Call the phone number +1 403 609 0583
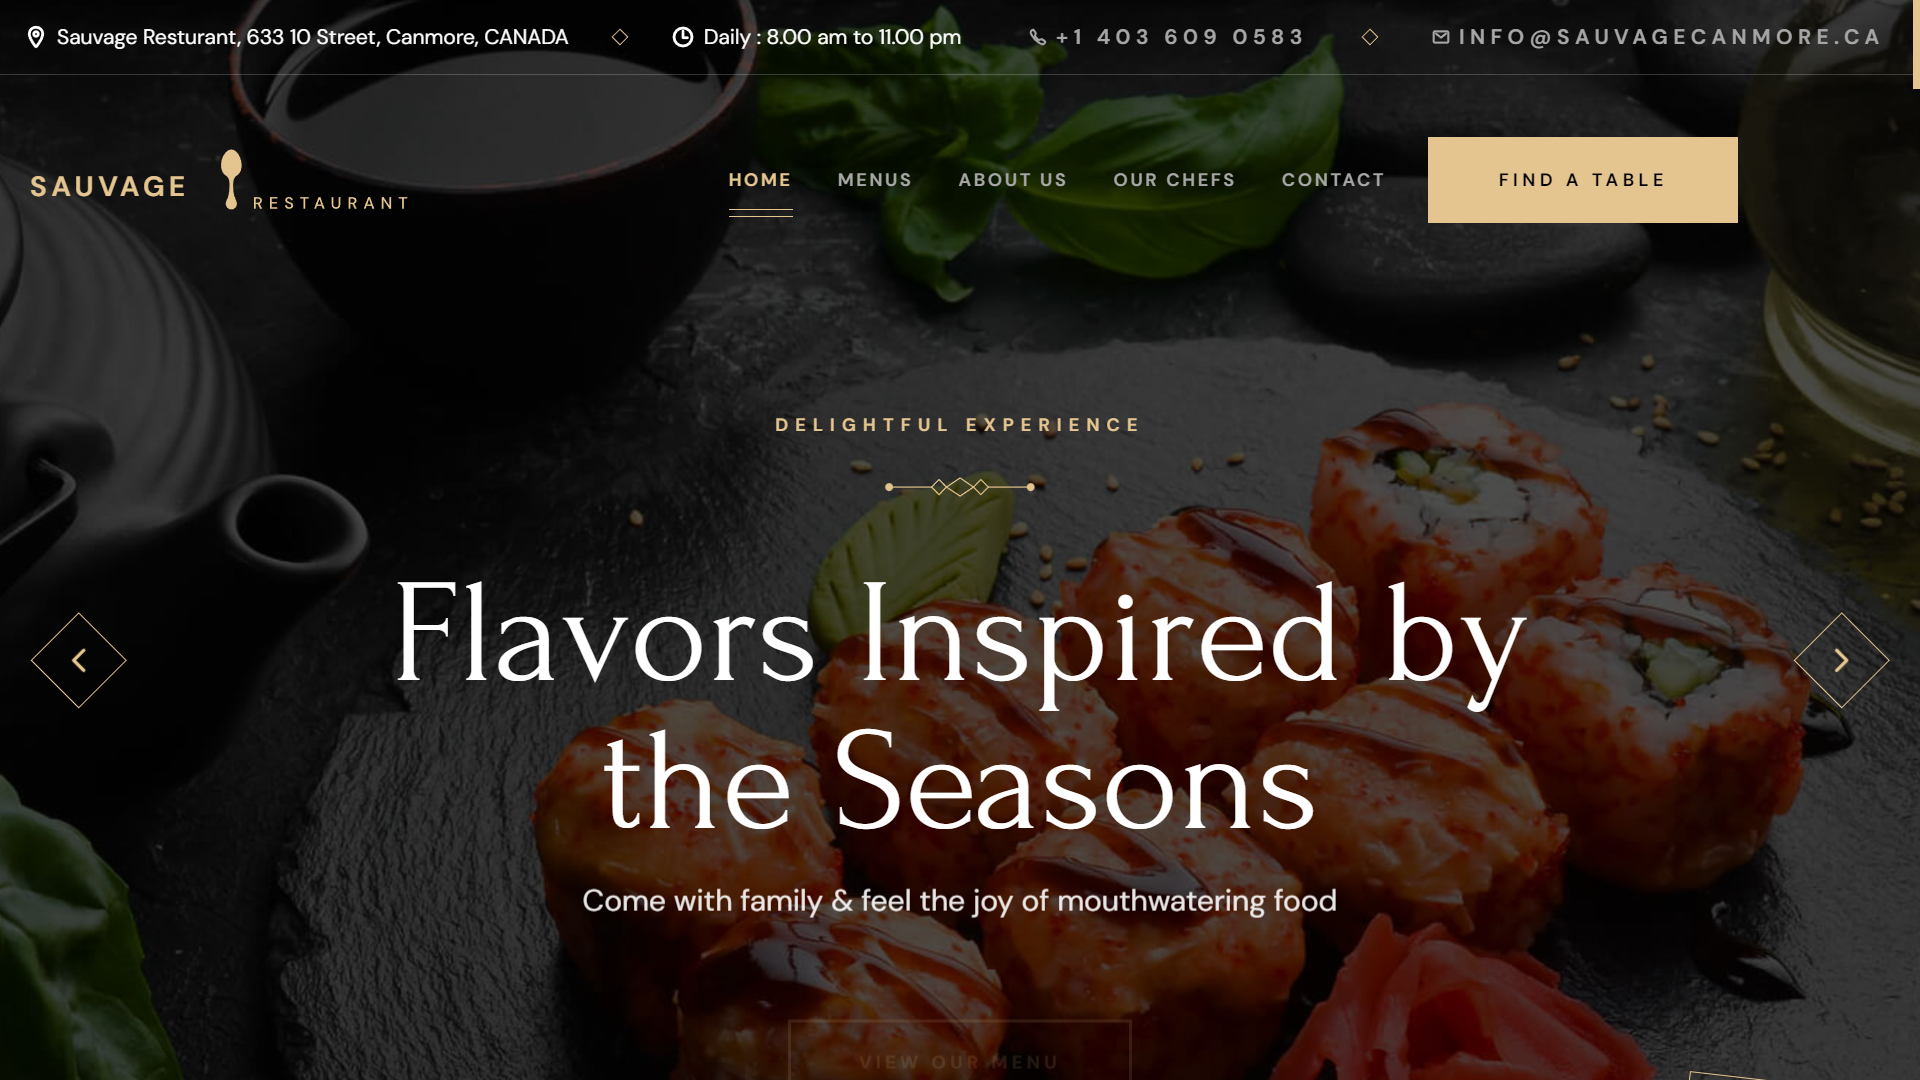This screenshot has width=1920, height=1080. (1180, 37)
